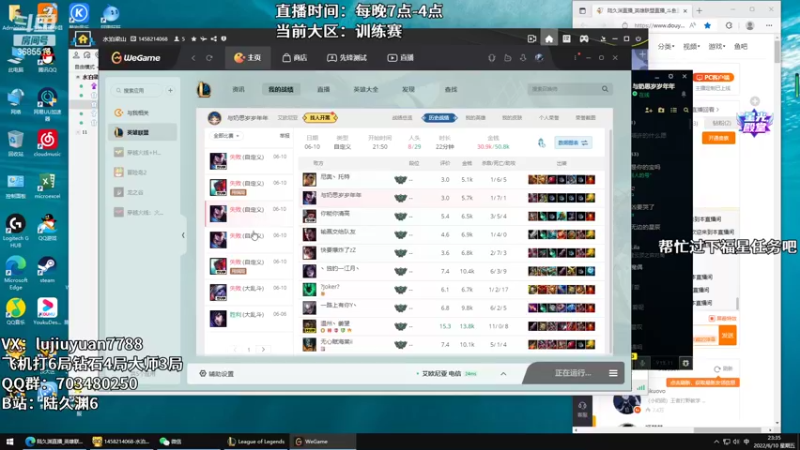Go back with WeGame's left arrow
The height and width of the screenshot is (450, 800).
click(x=193, y=58)
